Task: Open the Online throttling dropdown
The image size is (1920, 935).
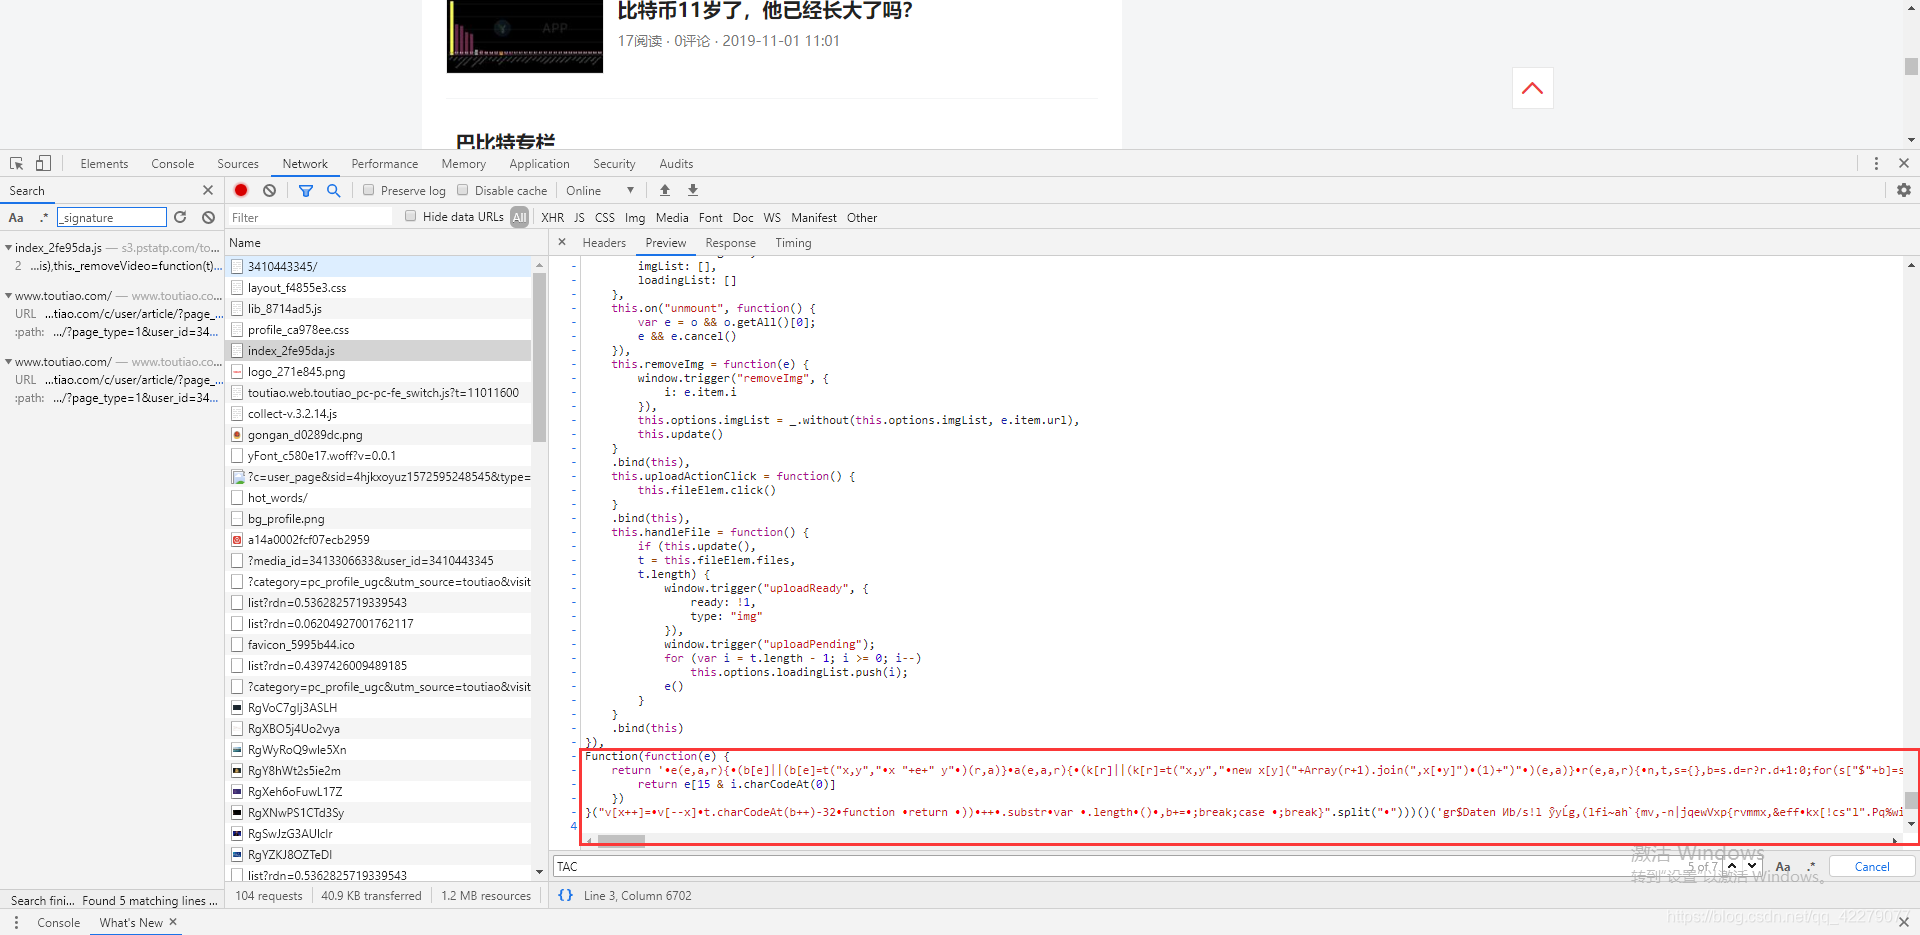Action: point(600,190)
